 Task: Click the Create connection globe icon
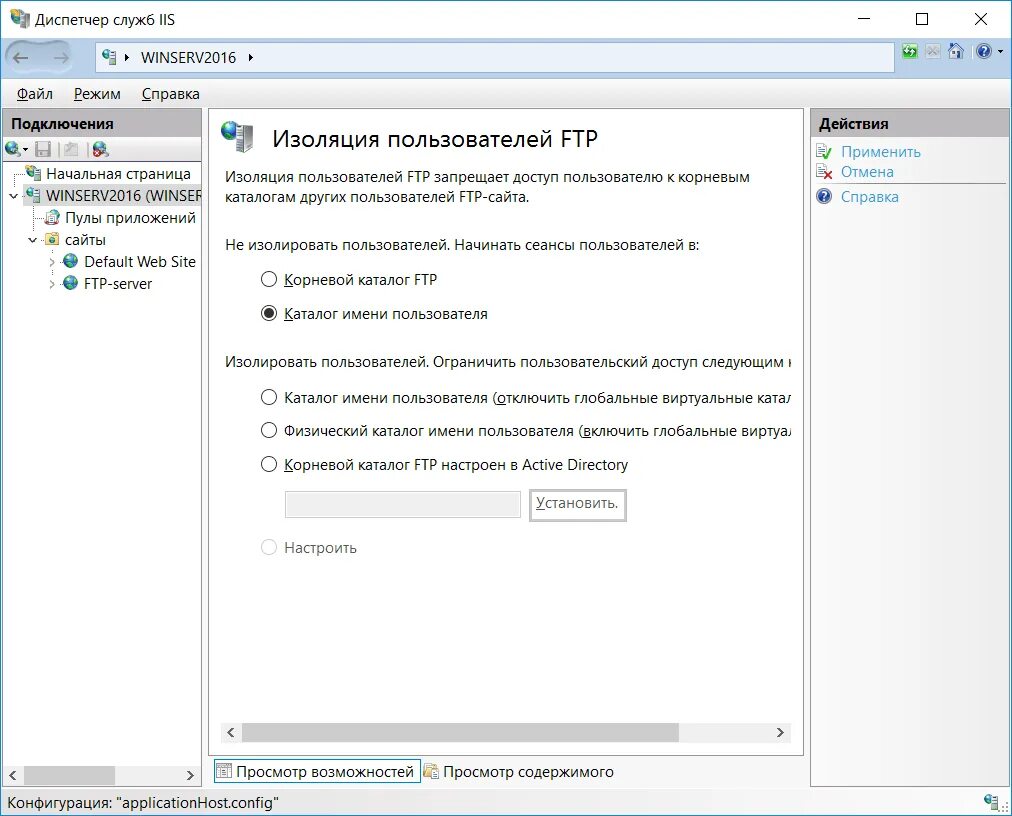click(12, 148)
